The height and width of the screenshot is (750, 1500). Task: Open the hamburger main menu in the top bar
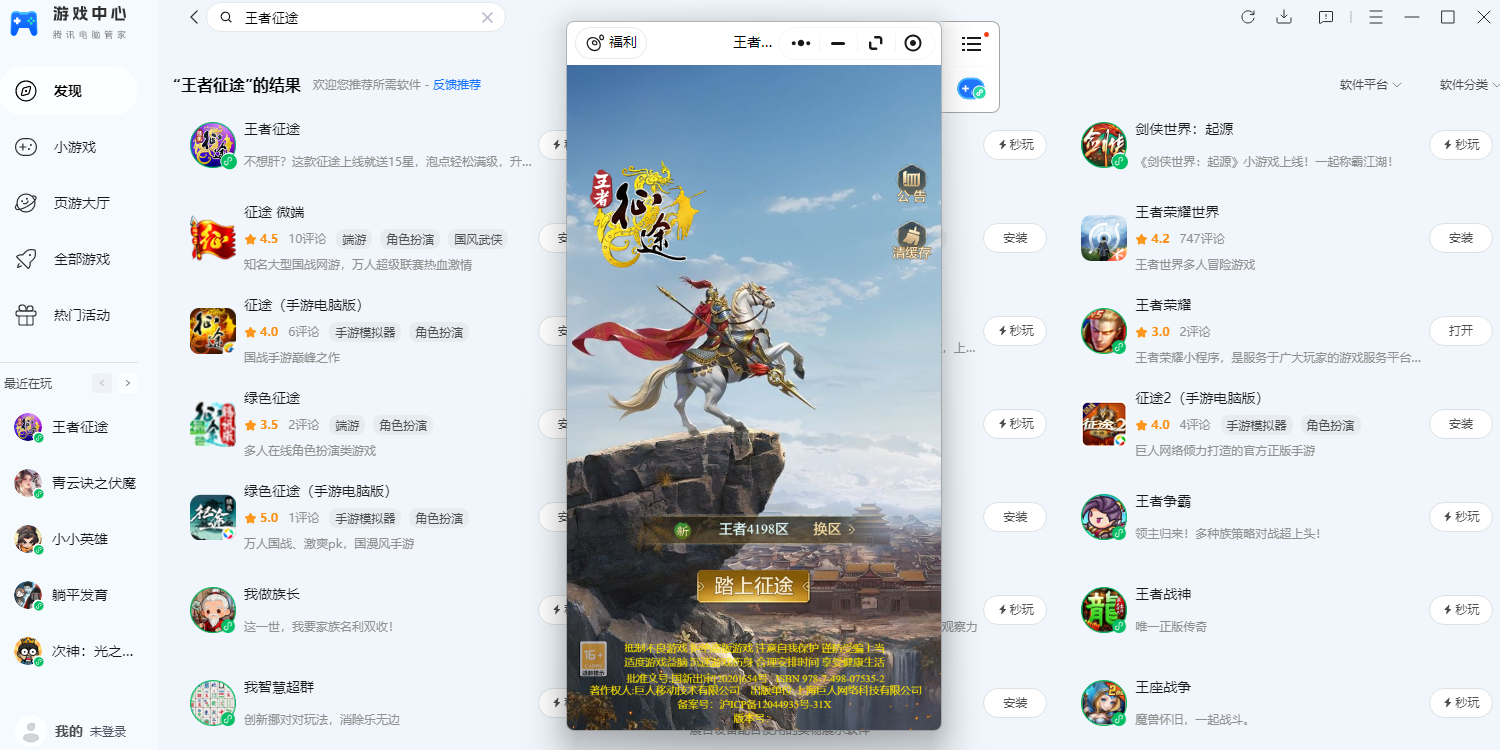(x=1376, y=17)
